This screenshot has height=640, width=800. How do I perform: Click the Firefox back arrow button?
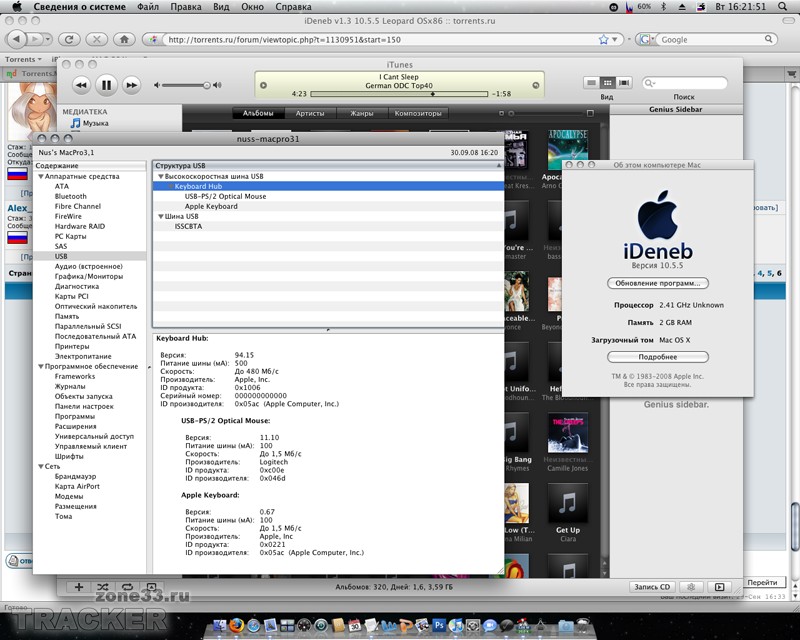click(x=17, y=39)
